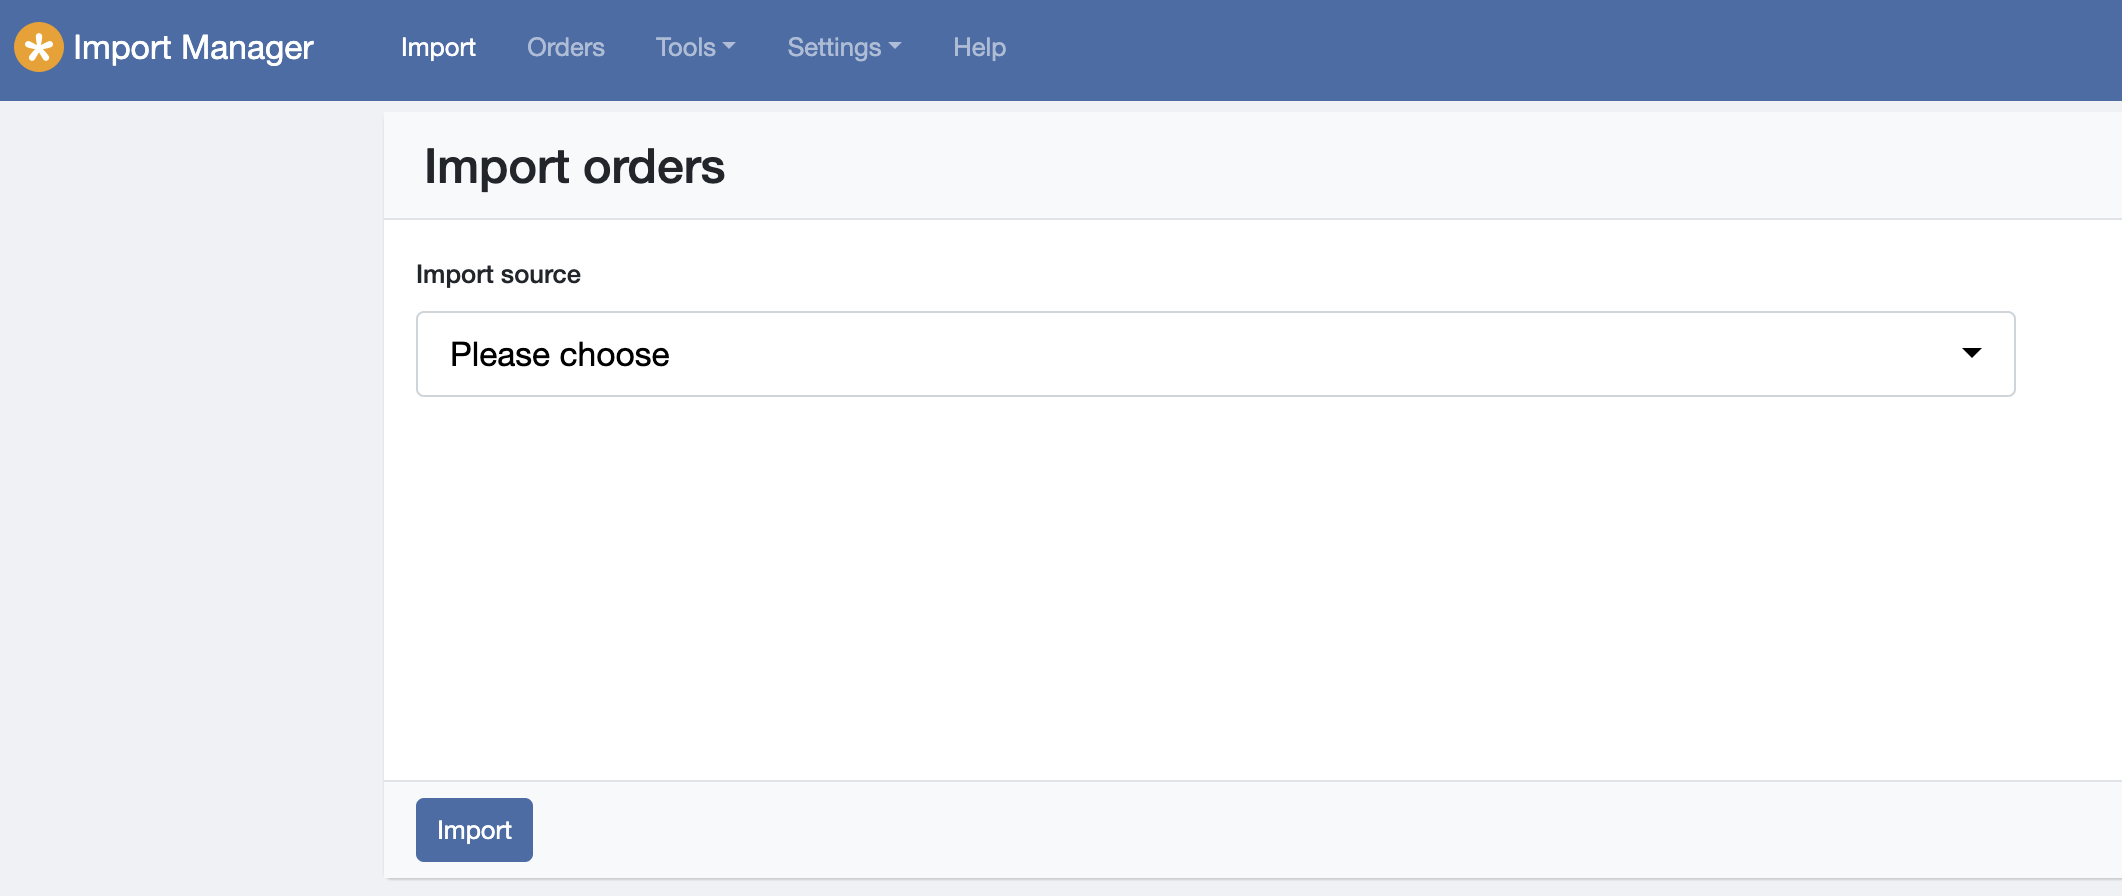This screenshot has height=896, width=2122.
Task: Go to the Orders page
Action: [565, 47]
